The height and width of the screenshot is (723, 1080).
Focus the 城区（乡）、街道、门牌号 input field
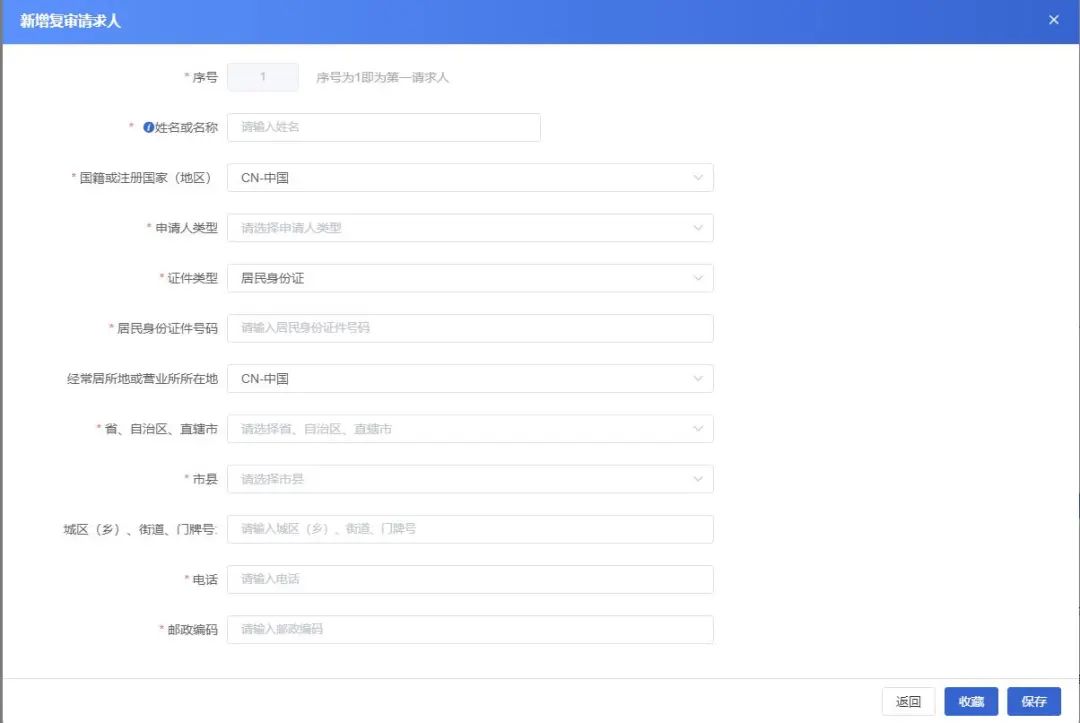click(x=470, y=530)
